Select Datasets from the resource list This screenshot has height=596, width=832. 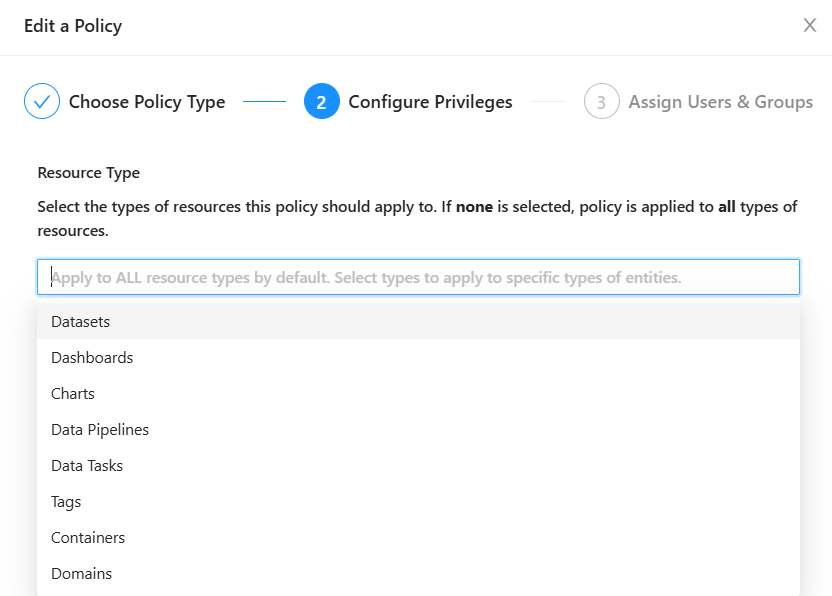(x=80, y=322)
